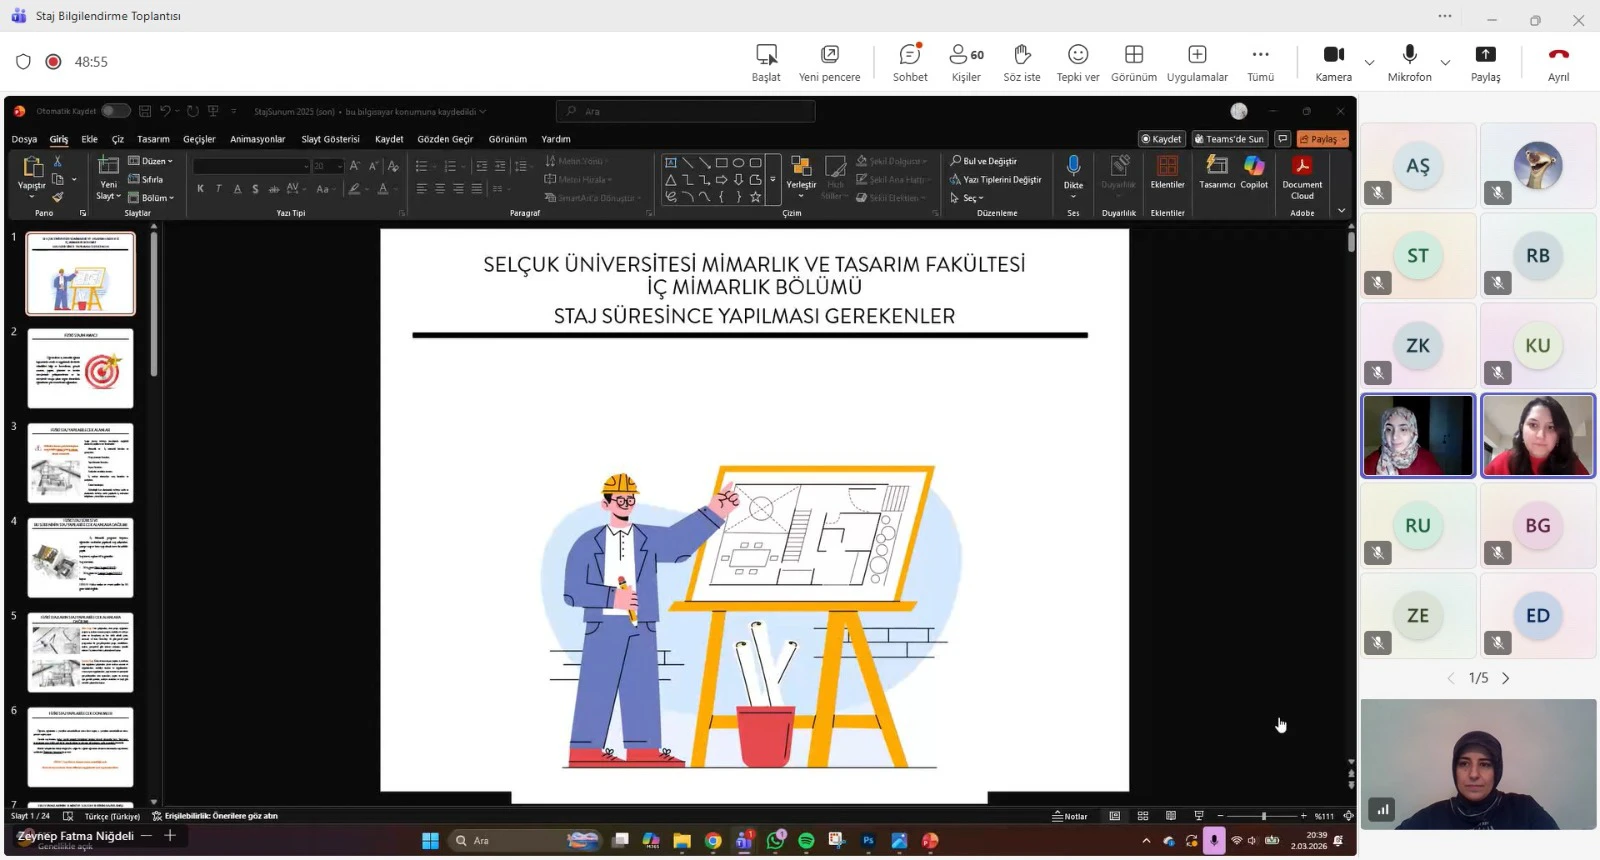Share content with the Paylaş icon
The image size is (1600, 860).
pos(1485,55)
